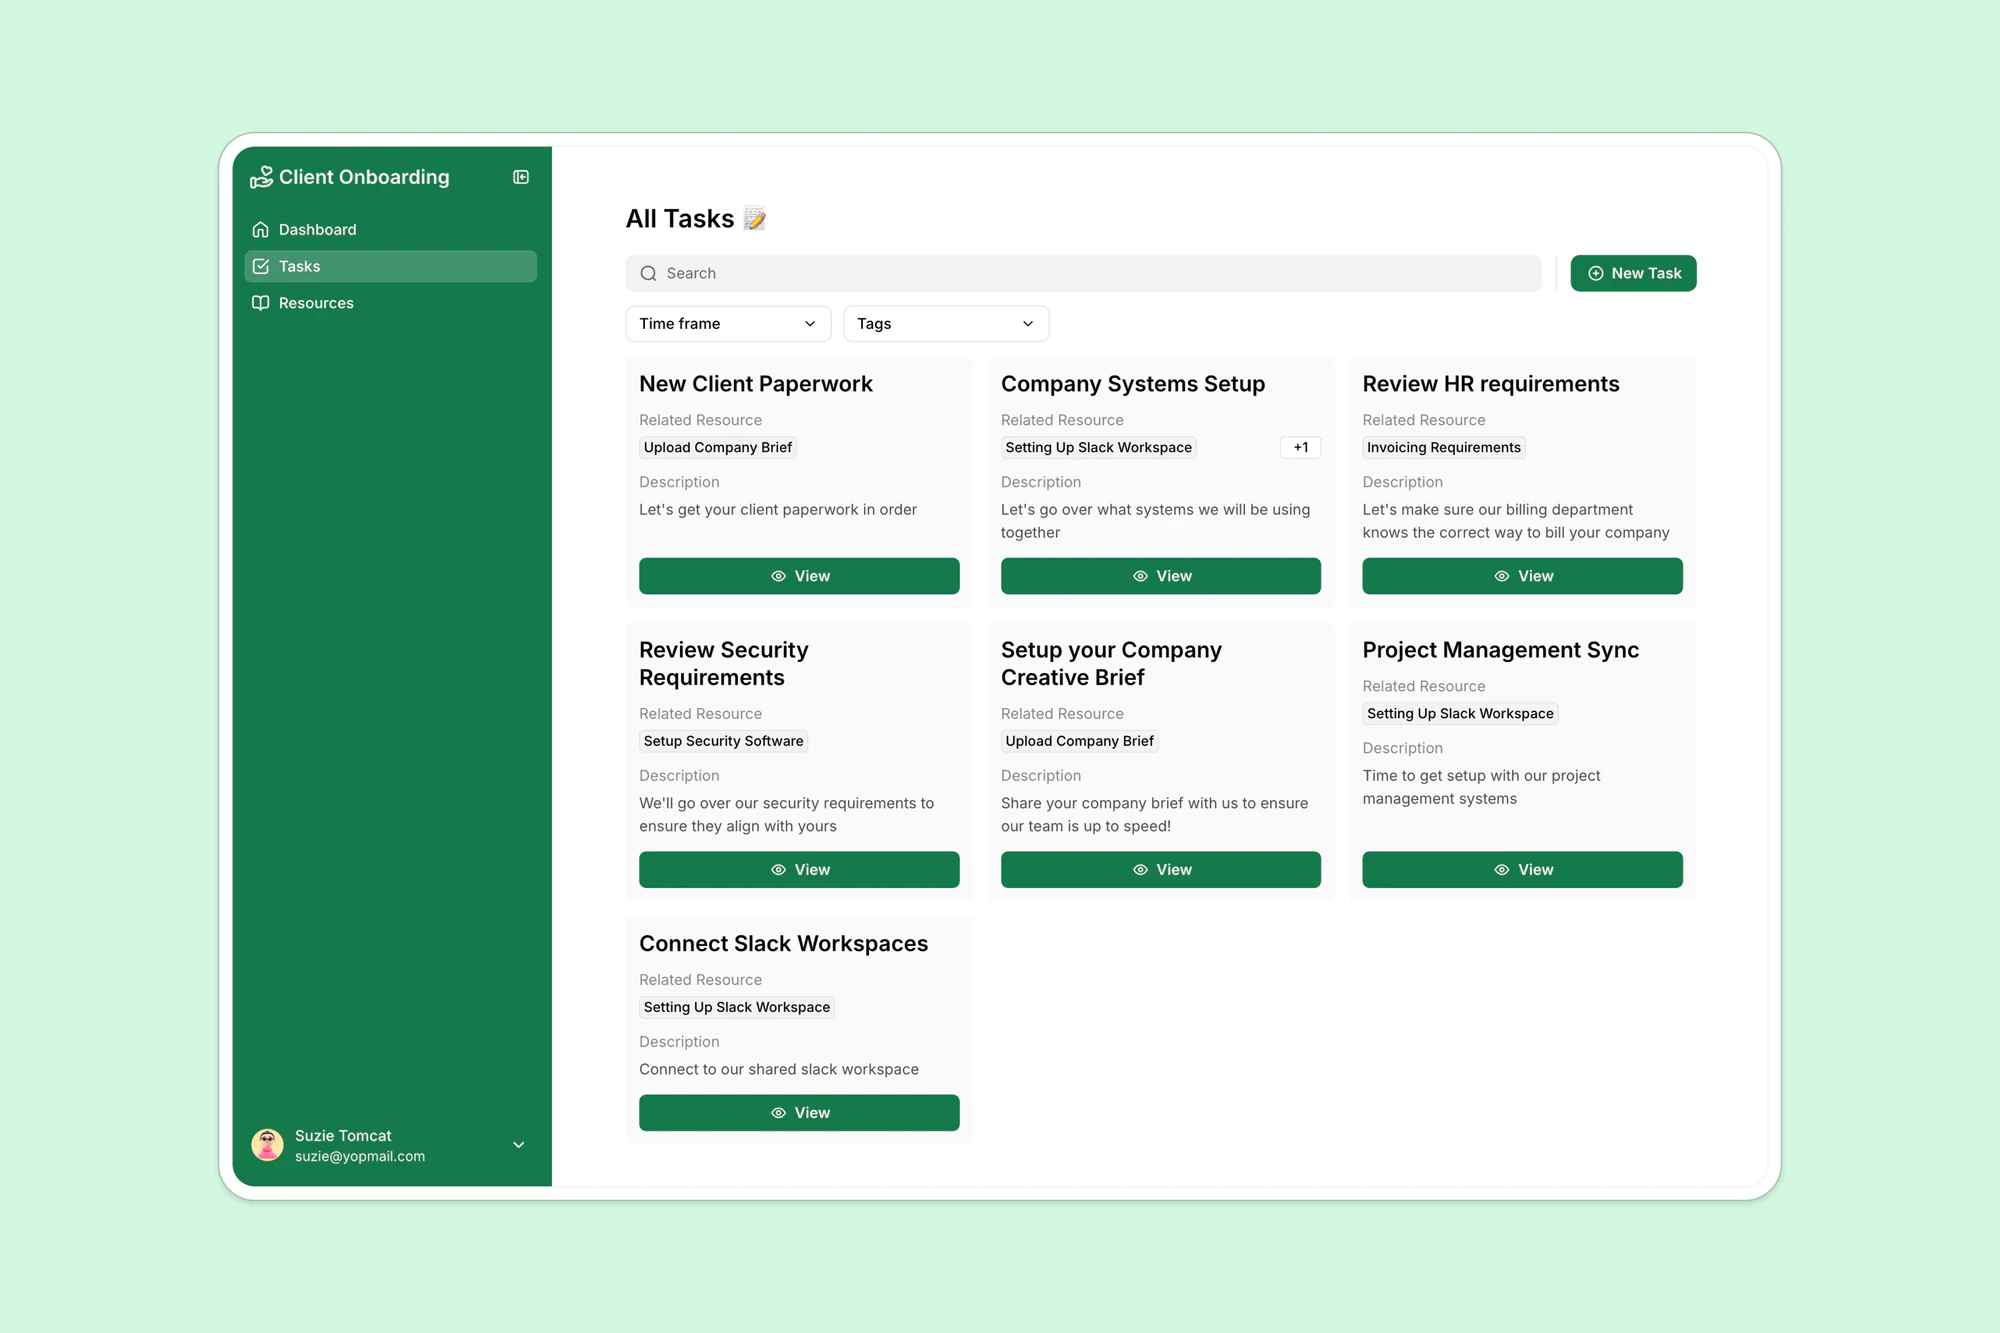
Task: Open the Tags filter dropdown
Action: tap(946, 324)
